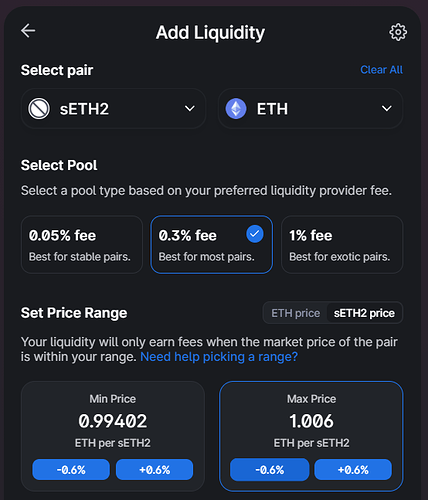Open the settings gear icon

398,32
